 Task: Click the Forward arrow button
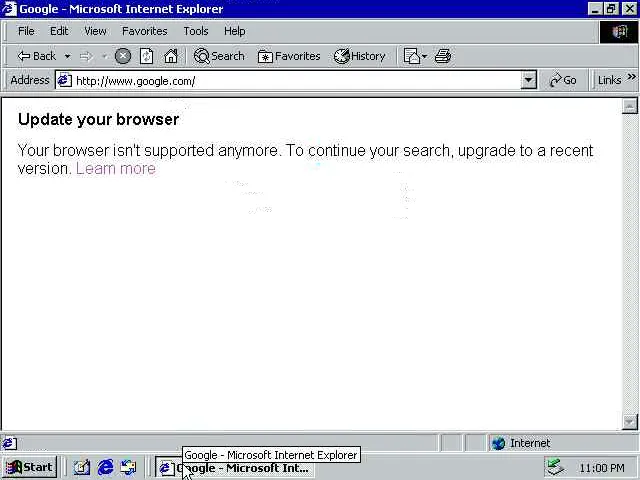click(x=86, y=56)
